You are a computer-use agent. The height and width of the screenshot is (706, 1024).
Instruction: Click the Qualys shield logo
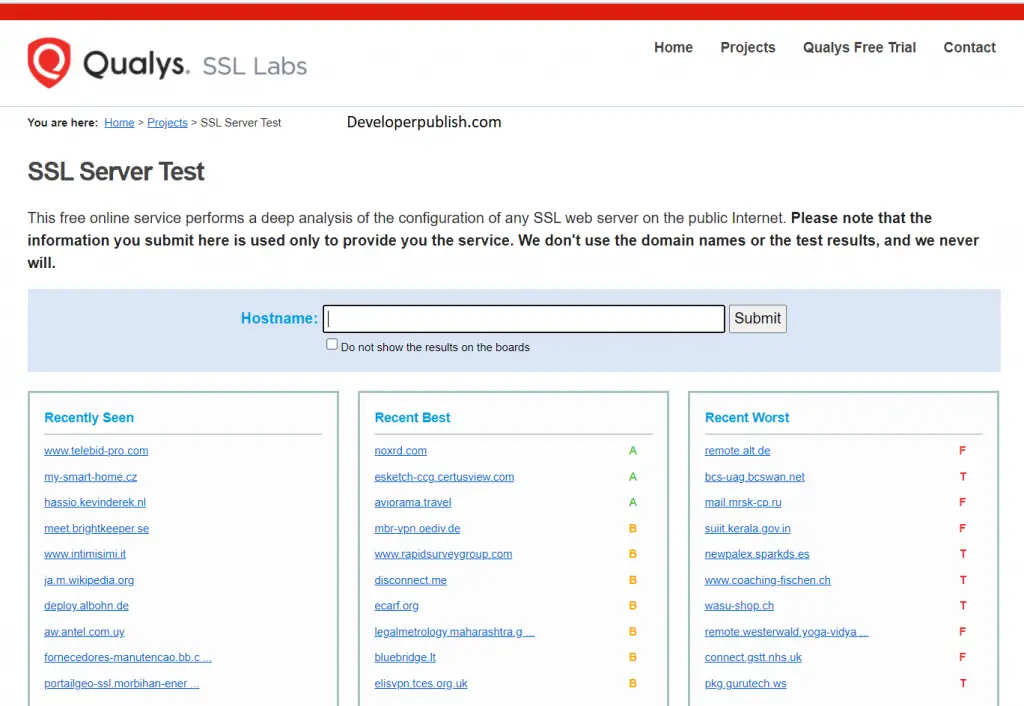coord(49,63)
